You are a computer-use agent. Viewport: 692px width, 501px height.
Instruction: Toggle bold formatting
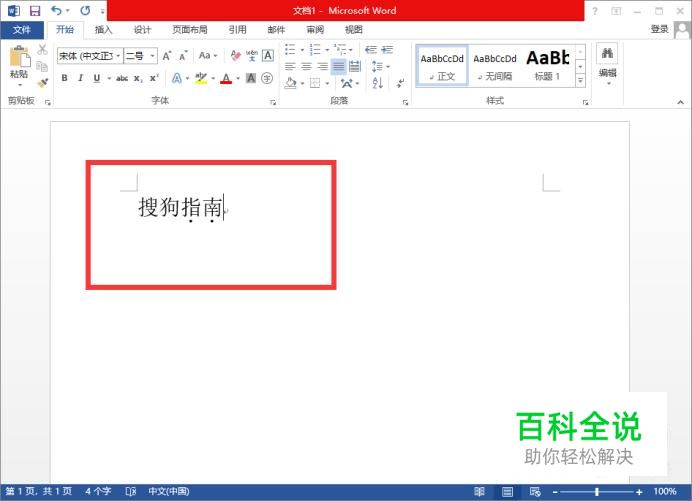[x=64, y=78]
